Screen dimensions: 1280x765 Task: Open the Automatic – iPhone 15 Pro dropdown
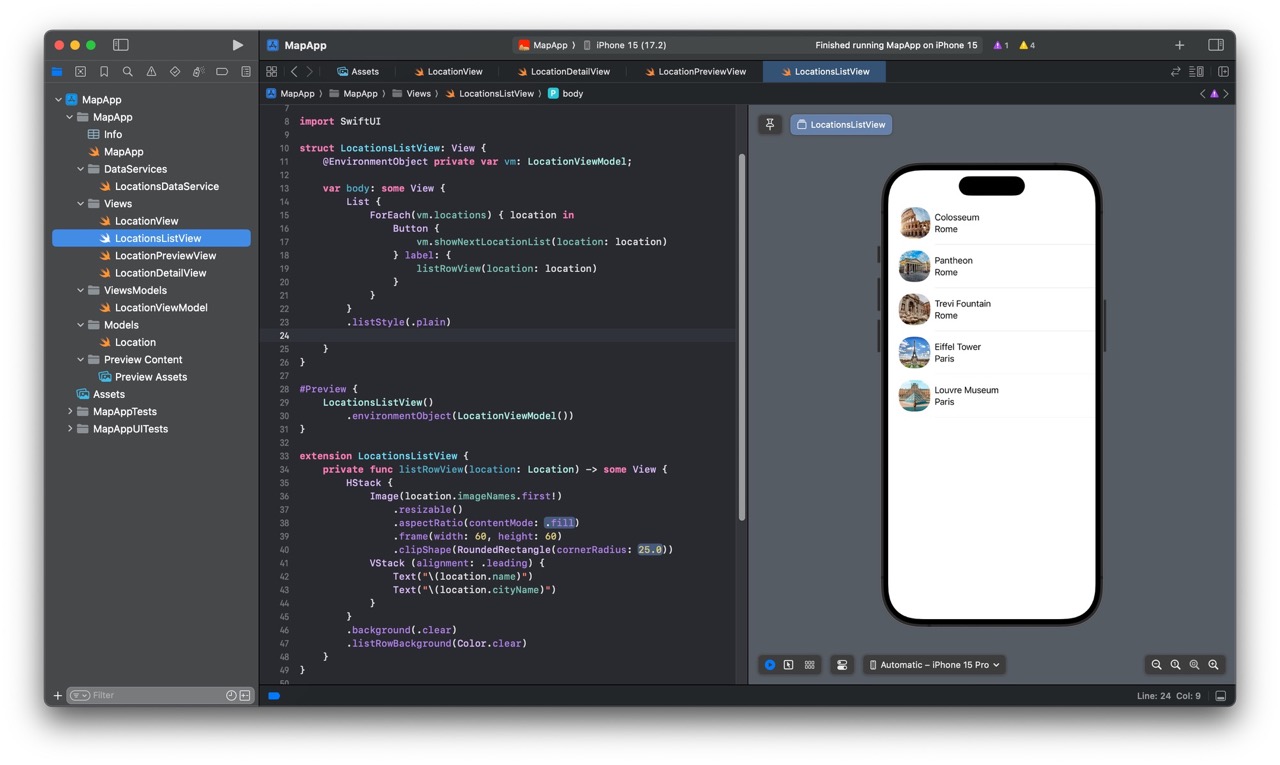934,665
